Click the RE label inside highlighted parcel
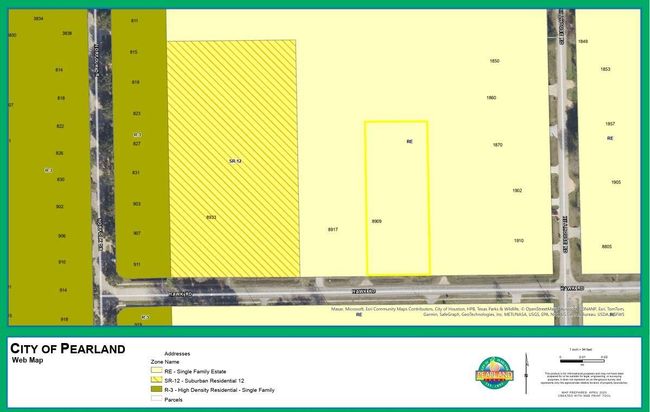 pyautogui.click(x=409, y=142)
